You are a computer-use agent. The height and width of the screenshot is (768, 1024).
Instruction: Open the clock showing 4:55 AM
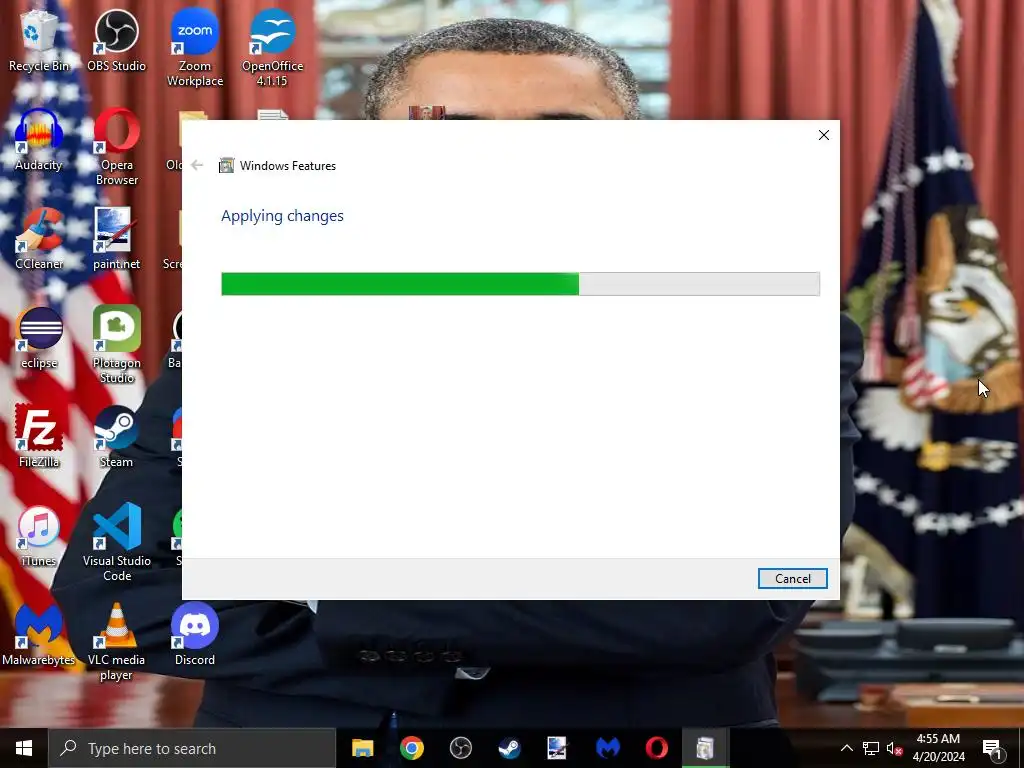[x=938, y=748]
